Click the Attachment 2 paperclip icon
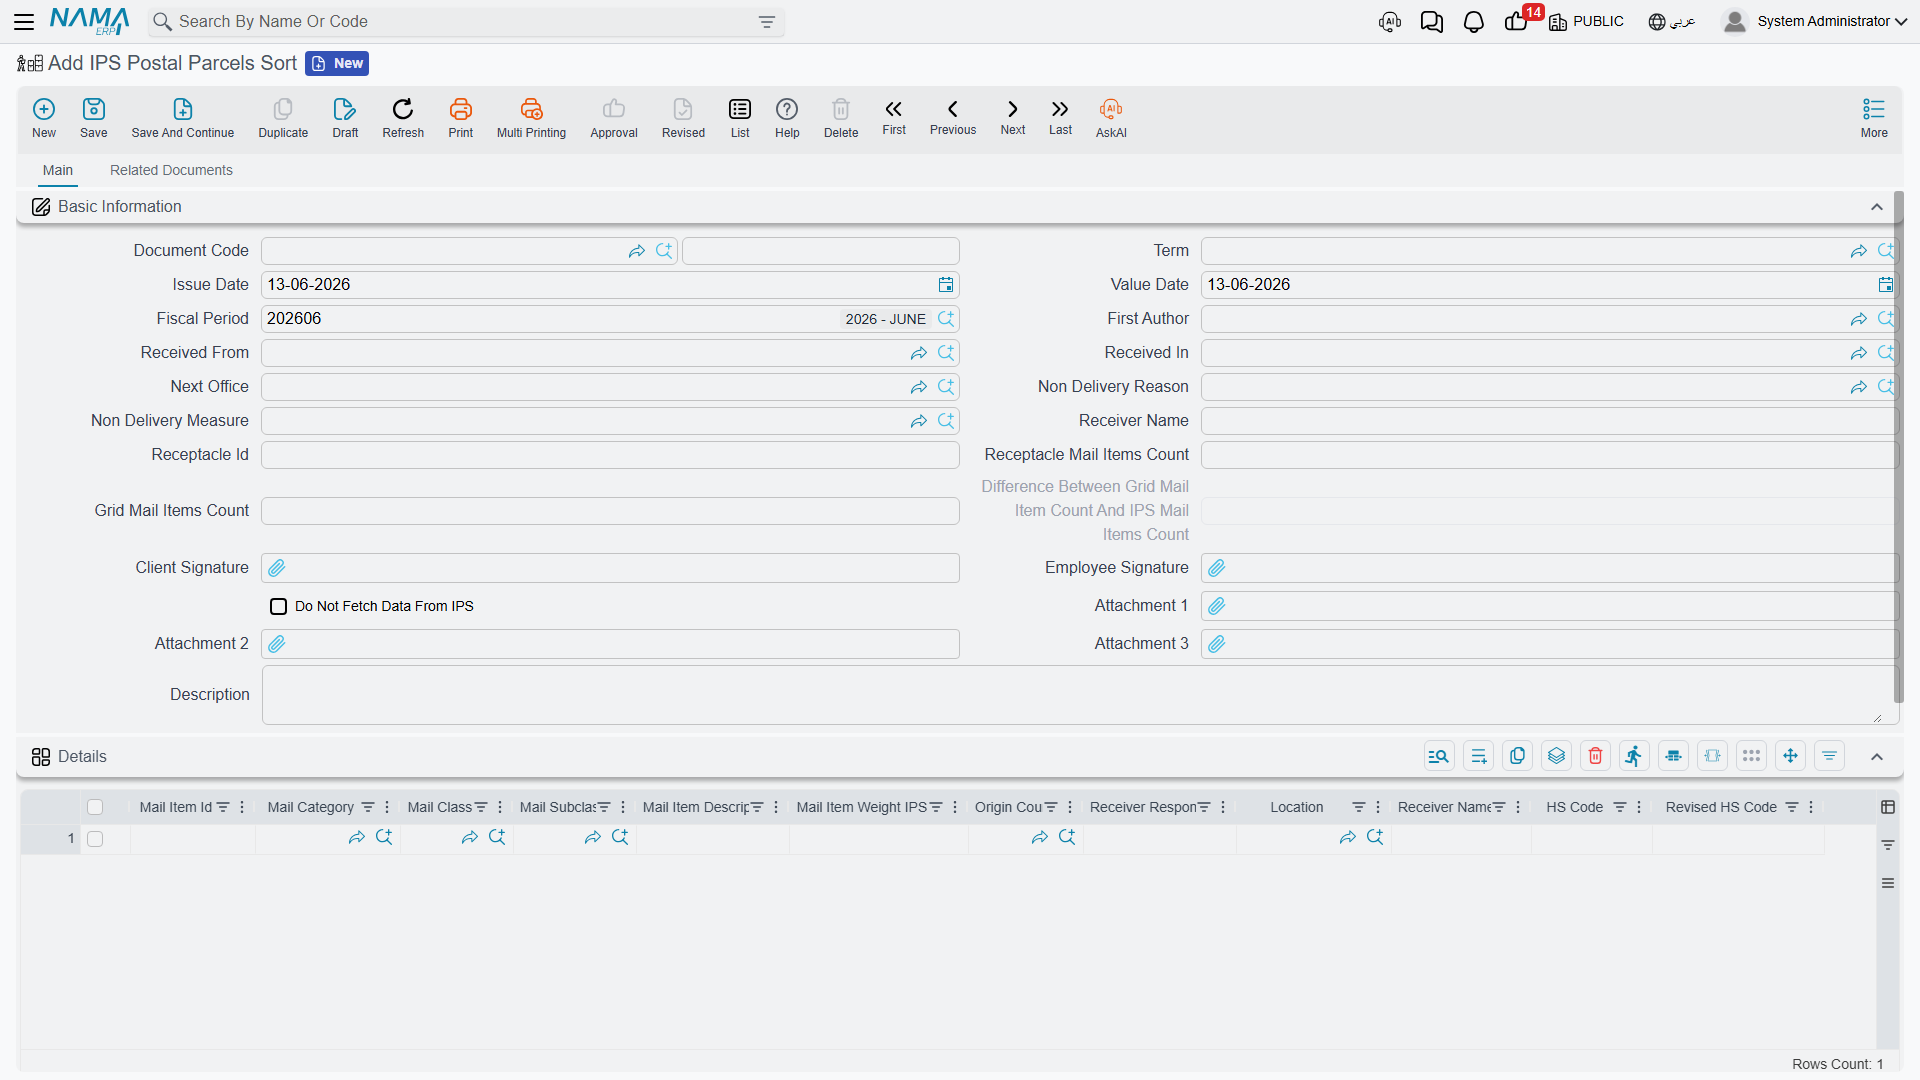Image resolution: width=1920 pixels, height=1080 pixels. [x=277, y=644]
